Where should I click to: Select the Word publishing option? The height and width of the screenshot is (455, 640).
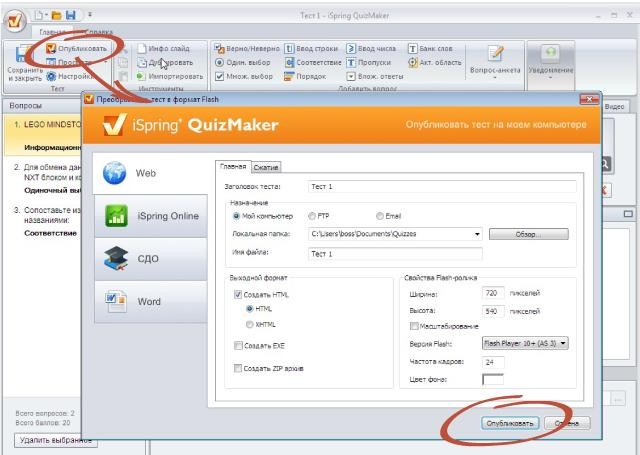click(151, 302)
